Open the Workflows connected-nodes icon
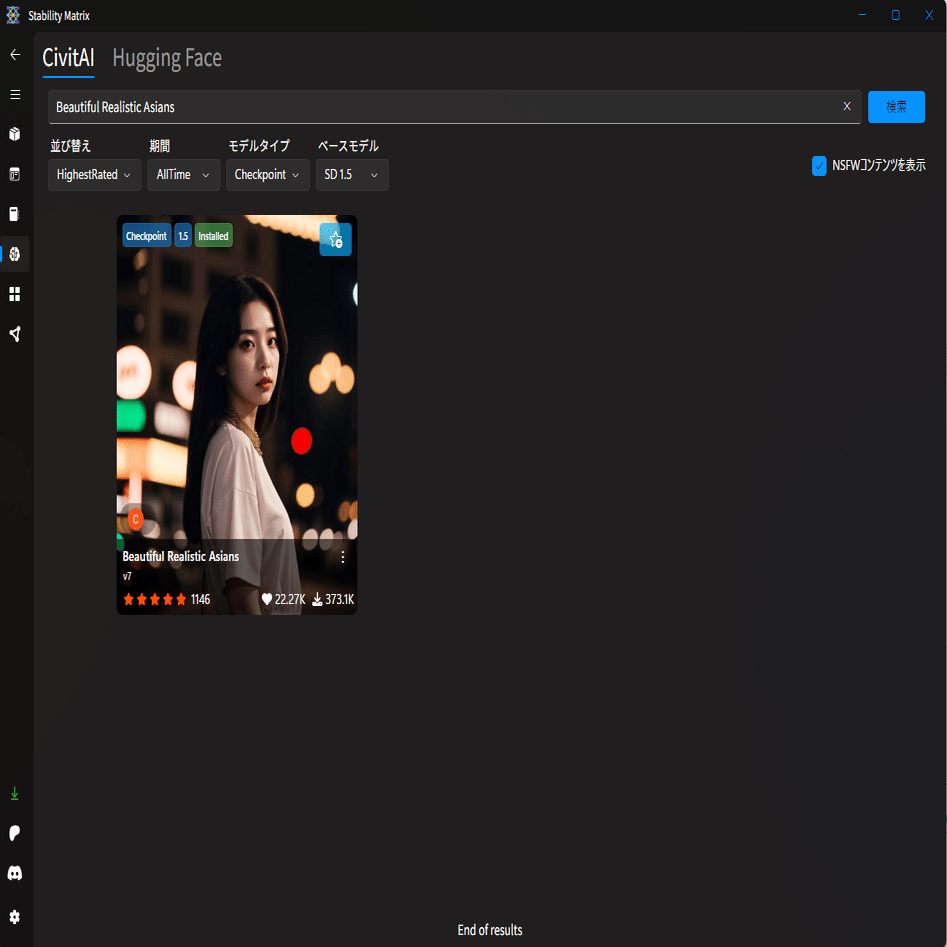947x947 pixels. click(x=15, y=334)
